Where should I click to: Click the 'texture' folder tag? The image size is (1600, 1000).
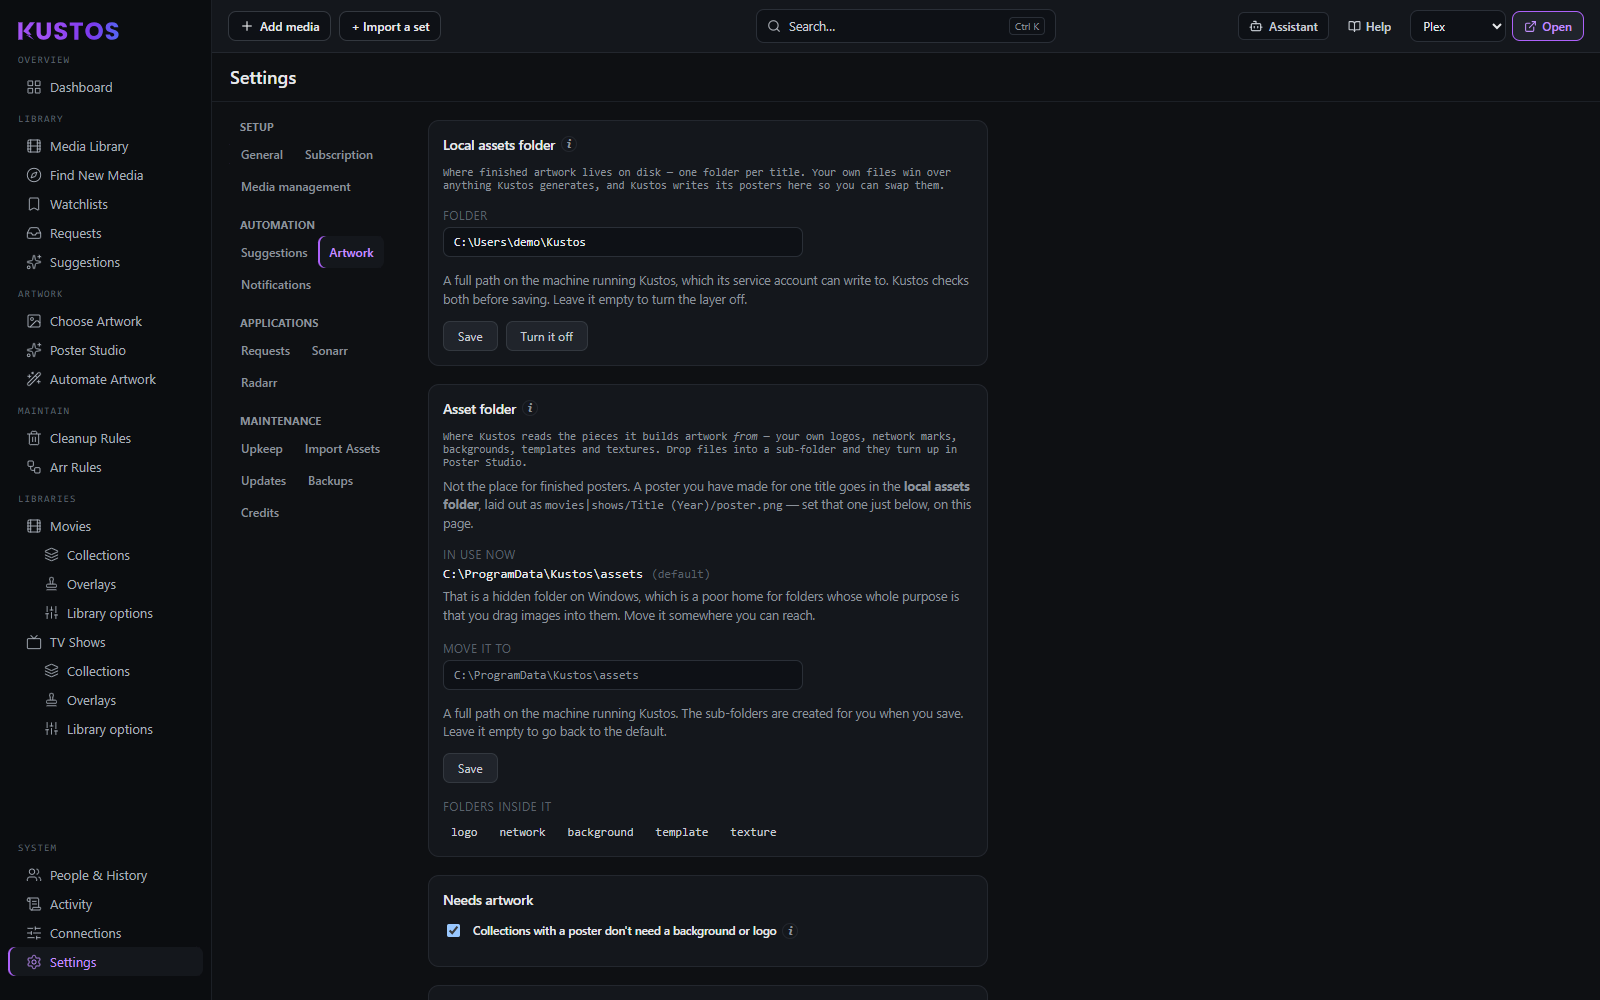(x=753, y=832)
